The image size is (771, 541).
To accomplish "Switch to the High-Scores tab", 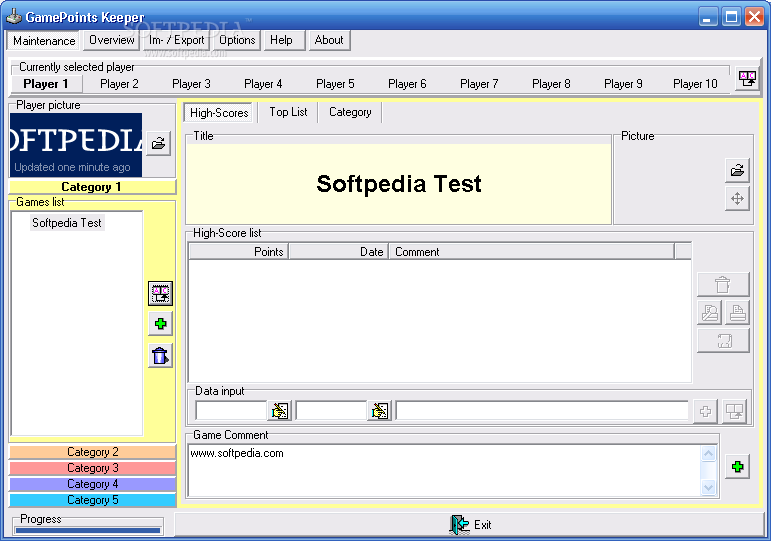I will (x=219, y=113).
